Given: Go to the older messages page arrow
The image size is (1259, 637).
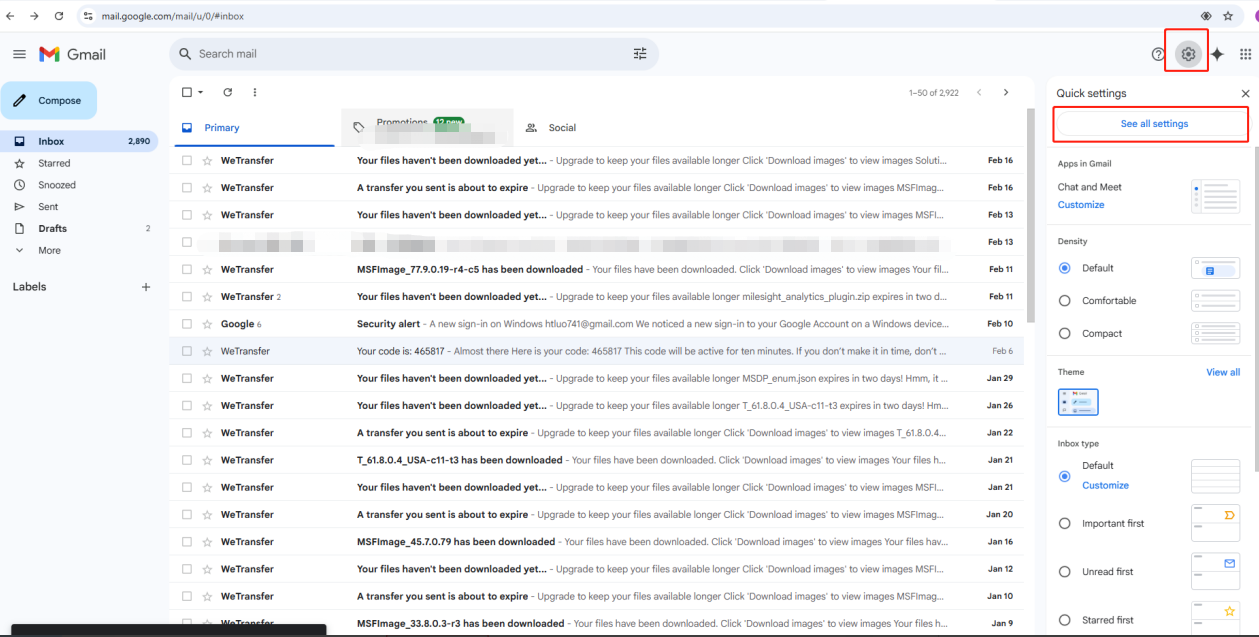Looking at the screenshot, I should [1005, 92].
